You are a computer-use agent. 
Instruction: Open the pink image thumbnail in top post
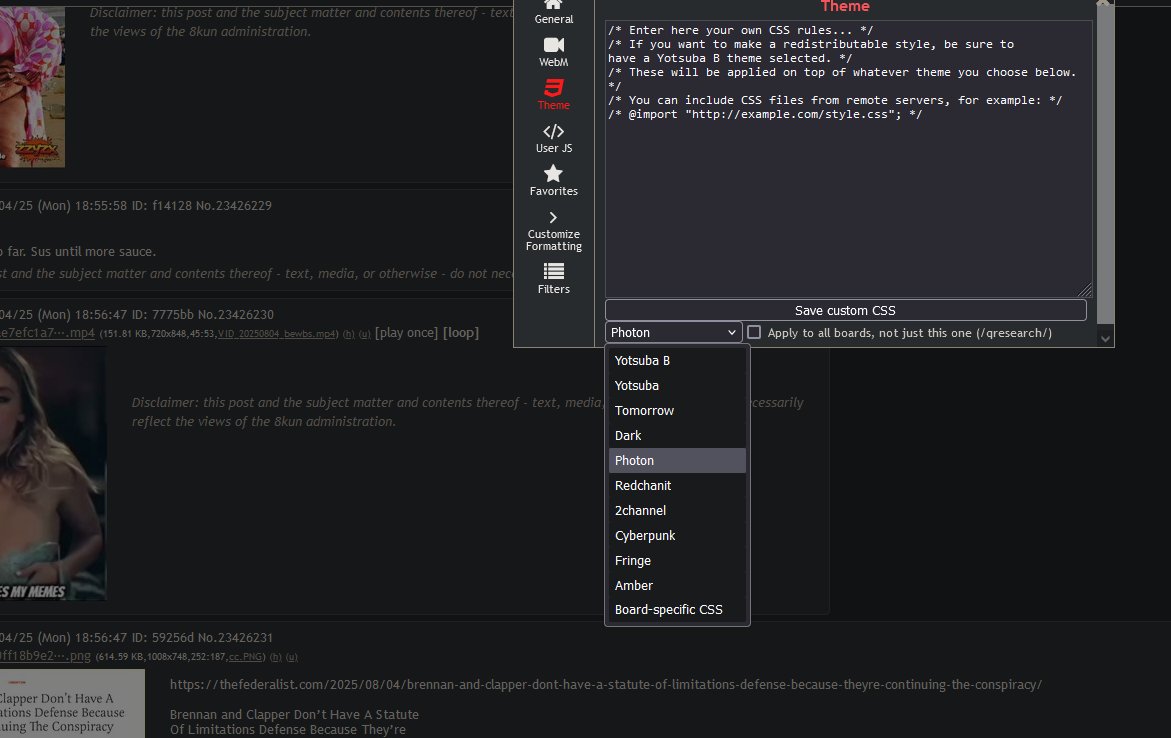(x=32, y=87)
